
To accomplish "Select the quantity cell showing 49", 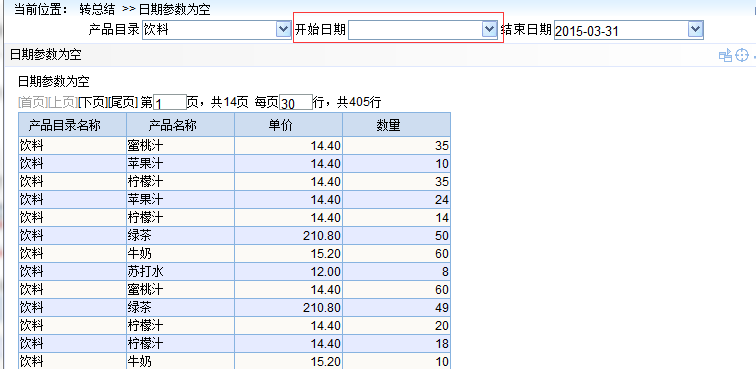I will pos(396,307).
